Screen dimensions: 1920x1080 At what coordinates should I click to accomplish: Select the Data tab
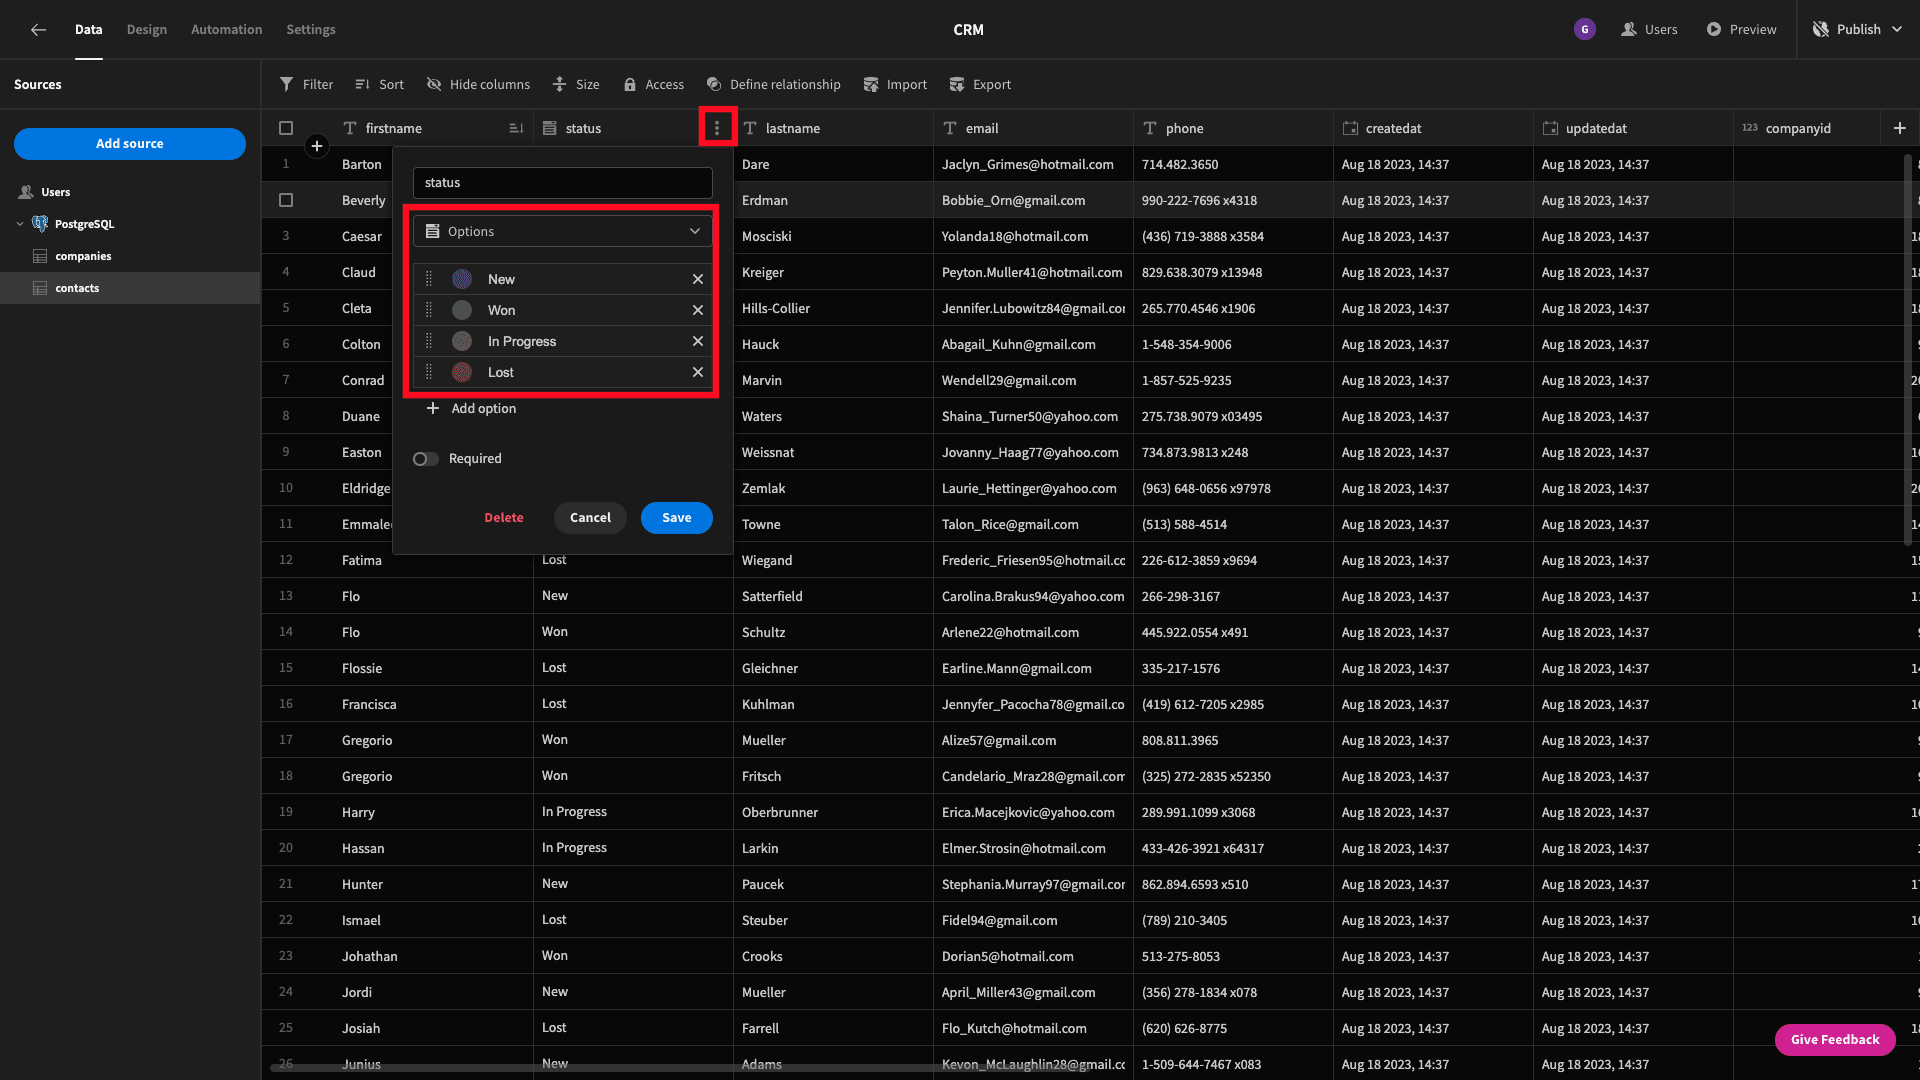pos(89,29)
